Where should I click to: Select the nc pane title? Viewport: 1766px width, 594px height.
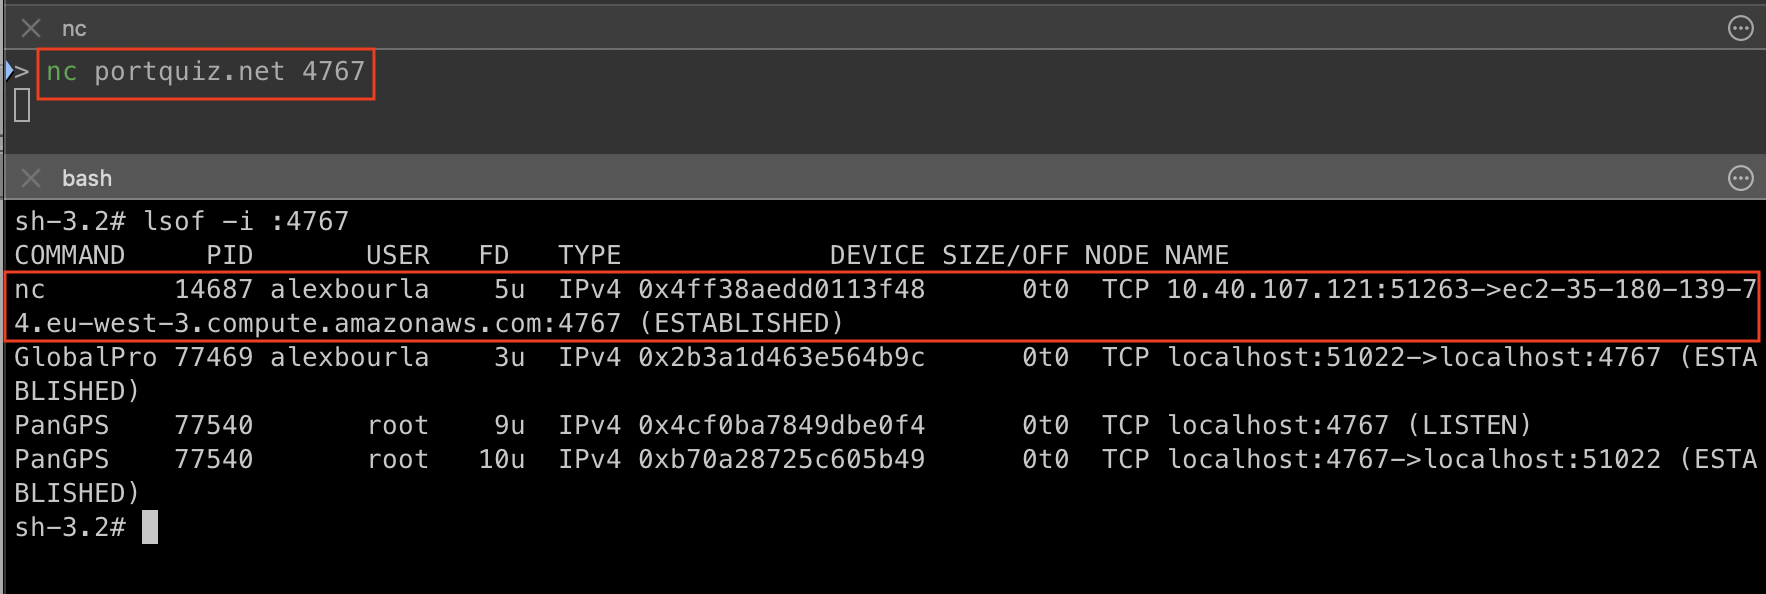point(74,29)
